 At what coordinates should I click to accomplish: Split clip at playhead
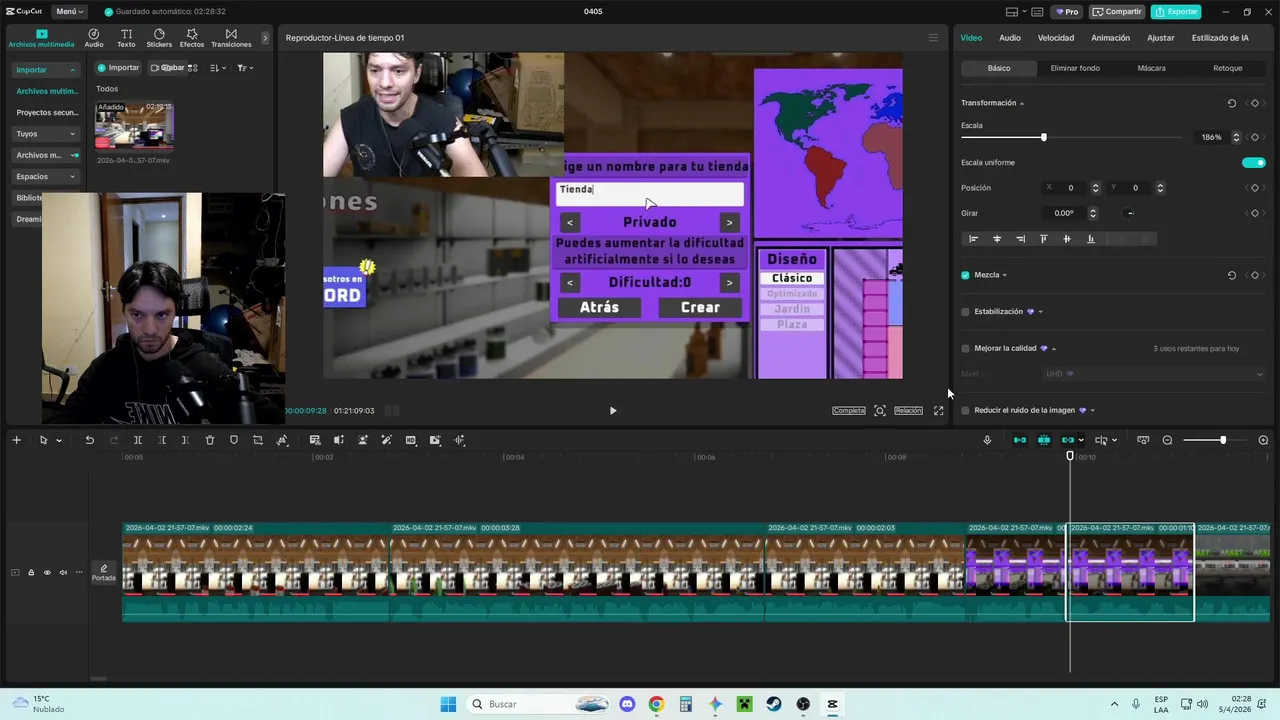coord(138,440)
